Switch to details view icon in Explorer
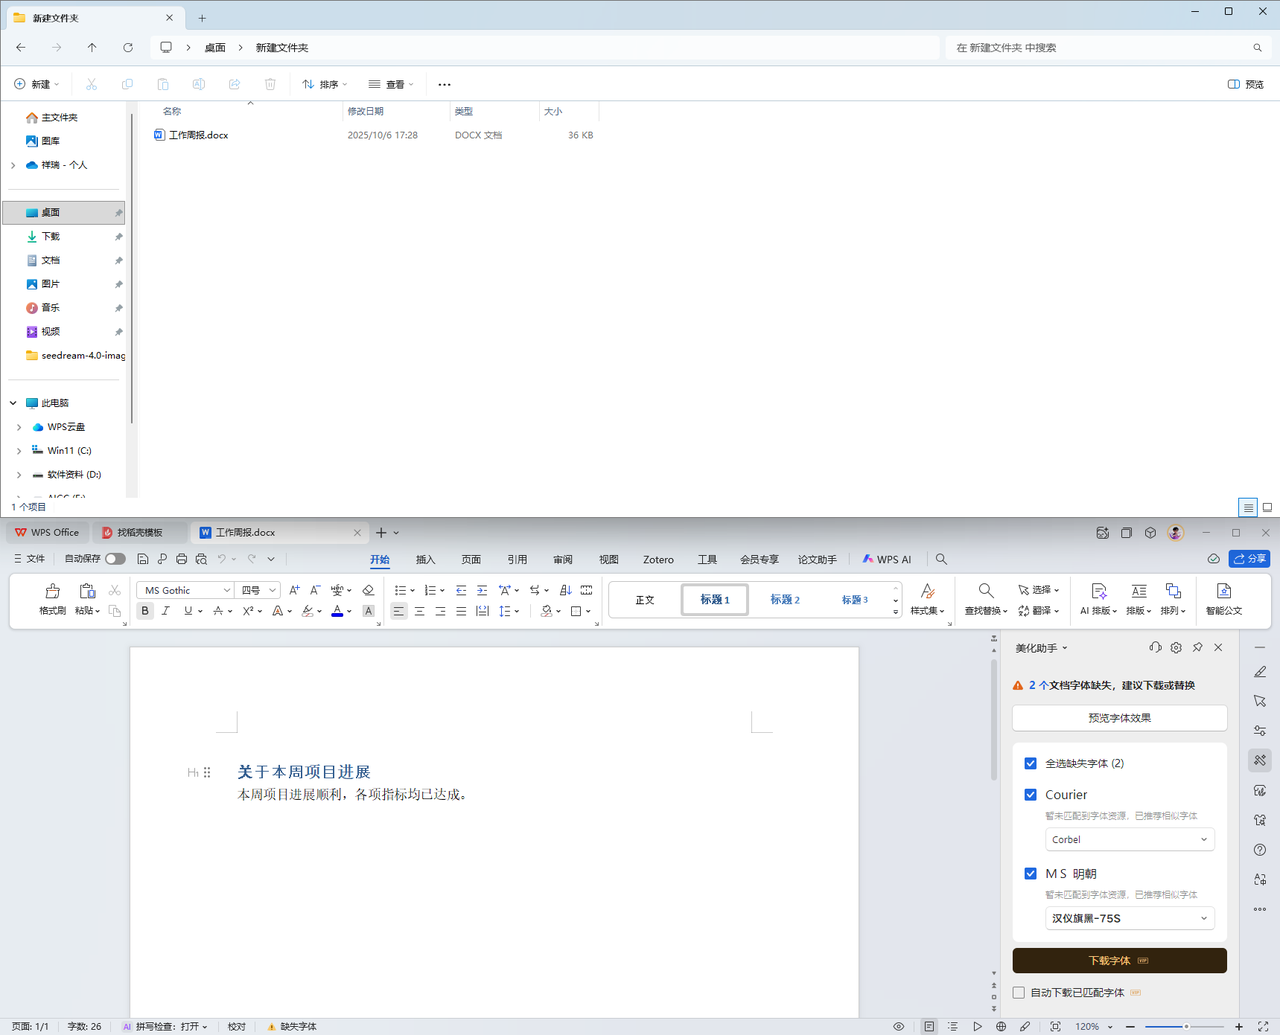Image resolution: width=1280 pixels, height=1035 pixels. tap(1248, 507)
